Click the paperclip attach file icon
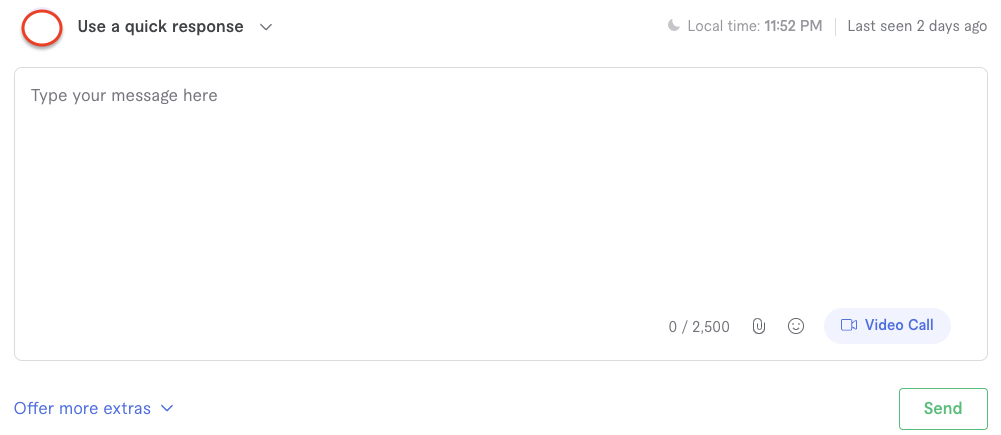 tap(759, 326)
